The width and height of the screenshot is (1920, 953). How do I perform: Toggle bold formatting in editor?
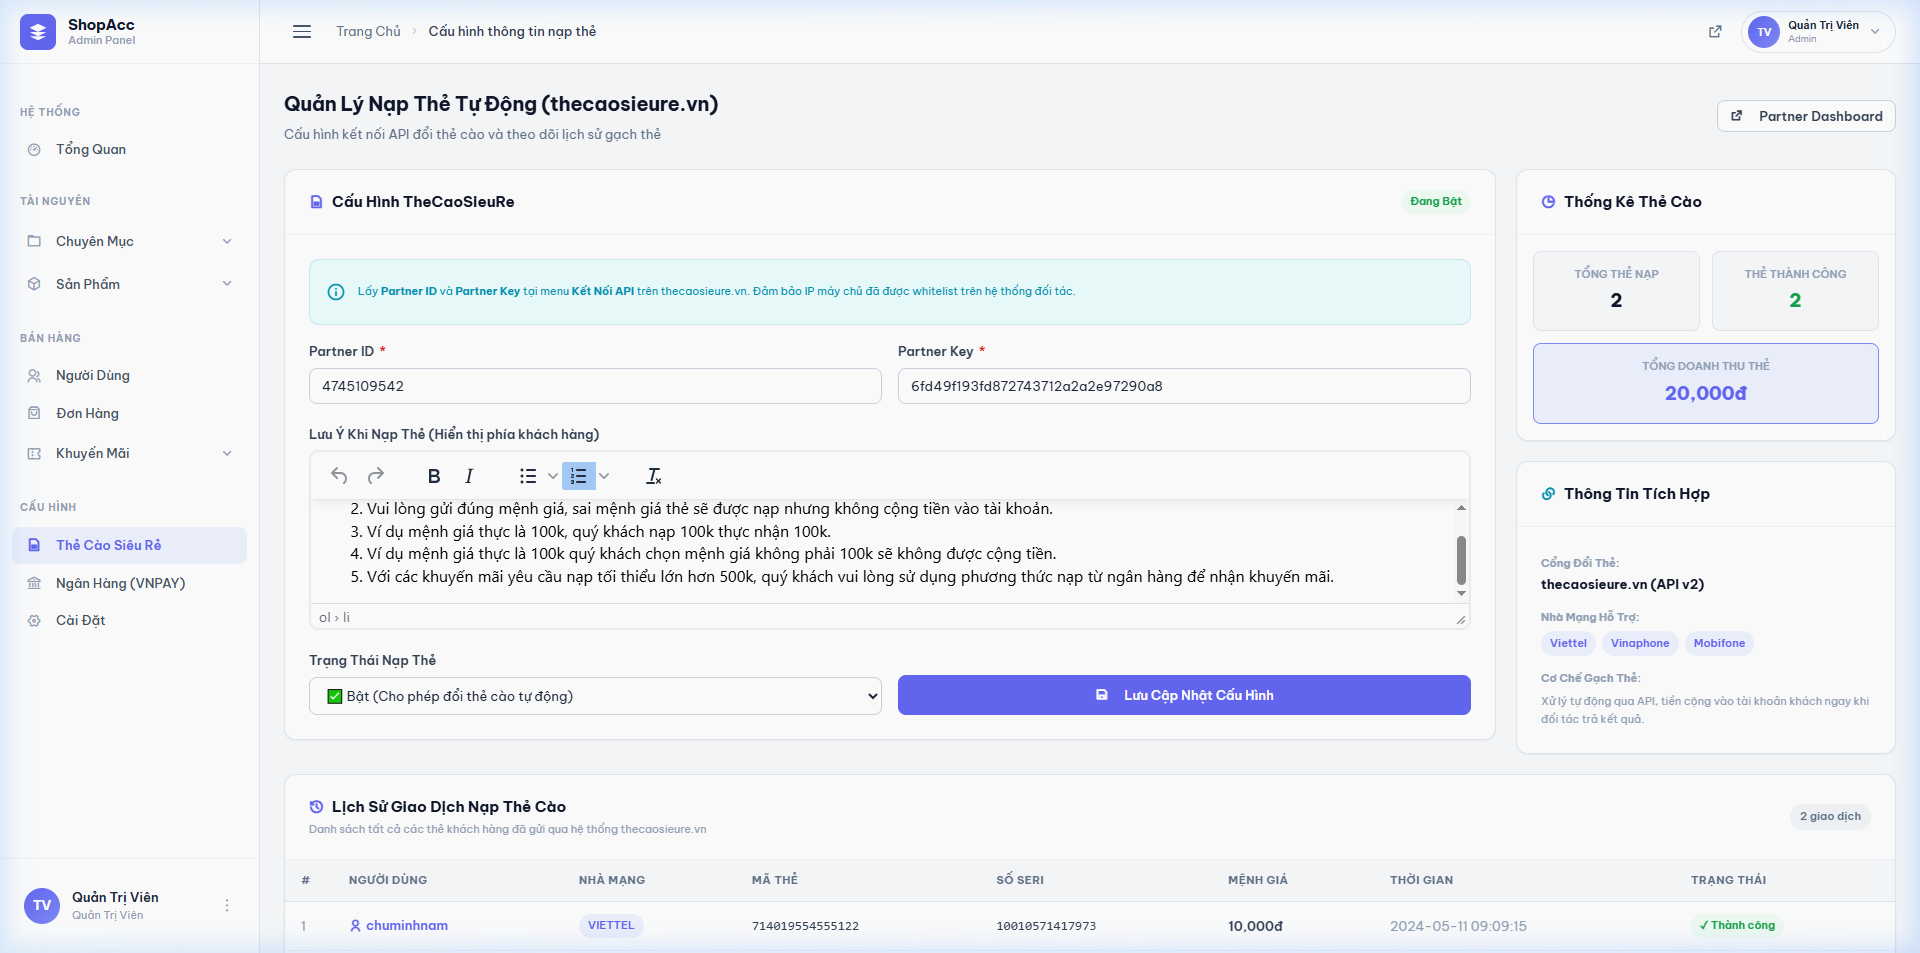click(x=434, y=476)
